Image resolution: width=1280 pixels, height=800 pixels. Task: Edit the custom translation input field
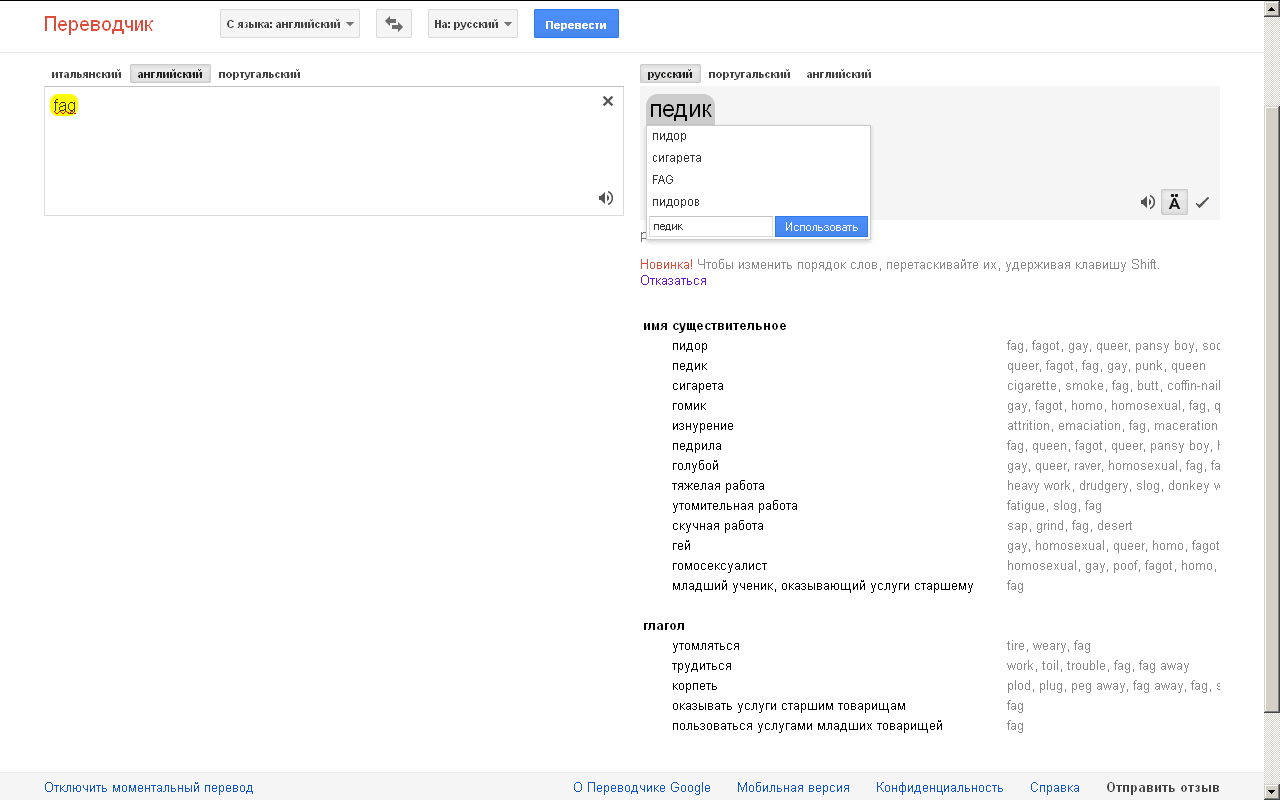(x=710, y=227)
